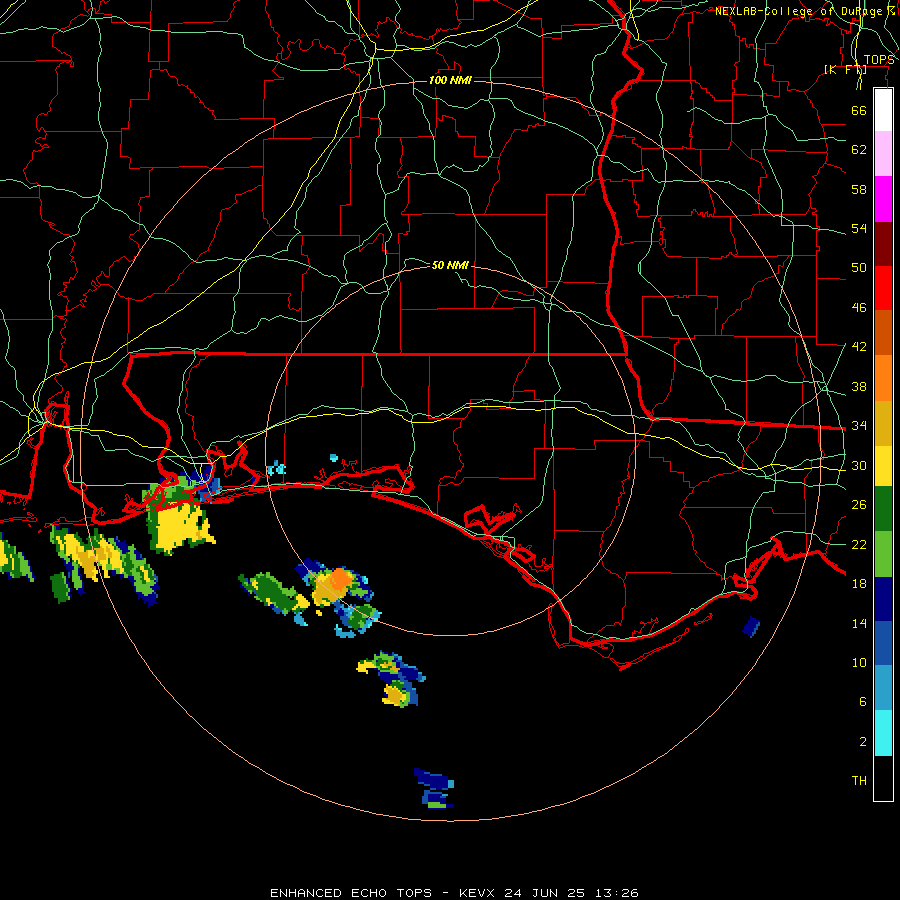Viewport: 900px width, 900px height.
Task: Click the large yellow echo offshore of bay
Action: pos(179,526)
